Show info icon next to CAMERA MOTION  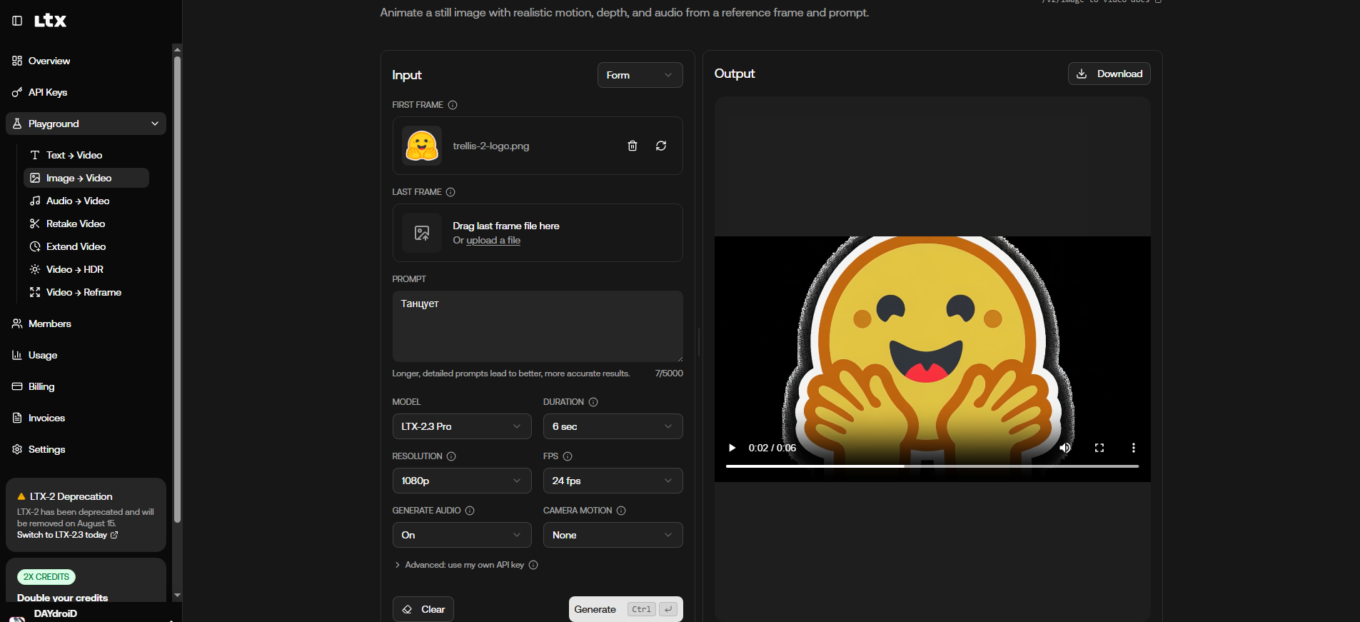coord(621,510)
